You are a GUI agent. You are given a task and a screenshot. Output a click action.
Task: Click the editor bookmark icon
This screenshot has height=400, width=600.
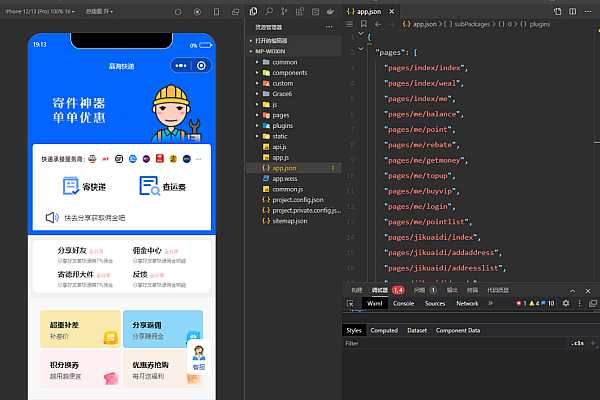(x=364, y=24)
